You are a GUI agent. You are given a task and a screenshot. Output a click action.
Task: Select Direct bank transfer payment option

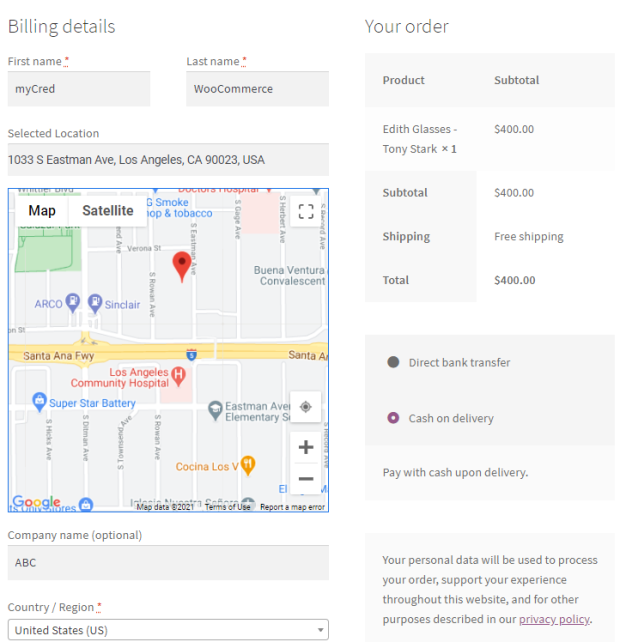pos(393,362)
